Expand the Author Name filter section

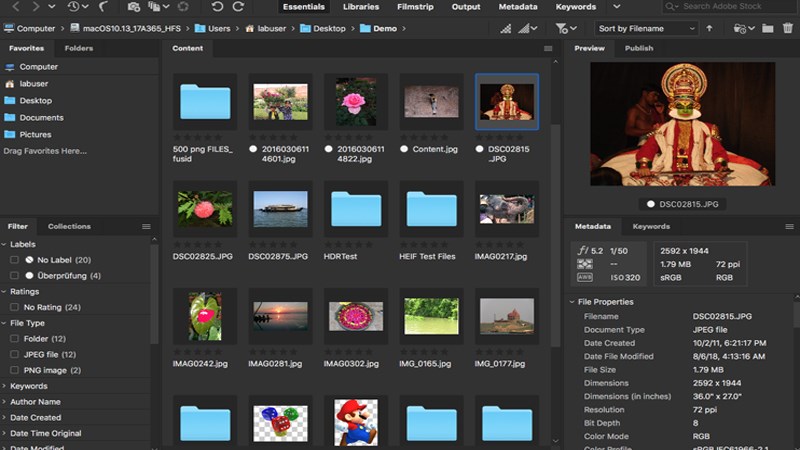click(x=4, y=402)
